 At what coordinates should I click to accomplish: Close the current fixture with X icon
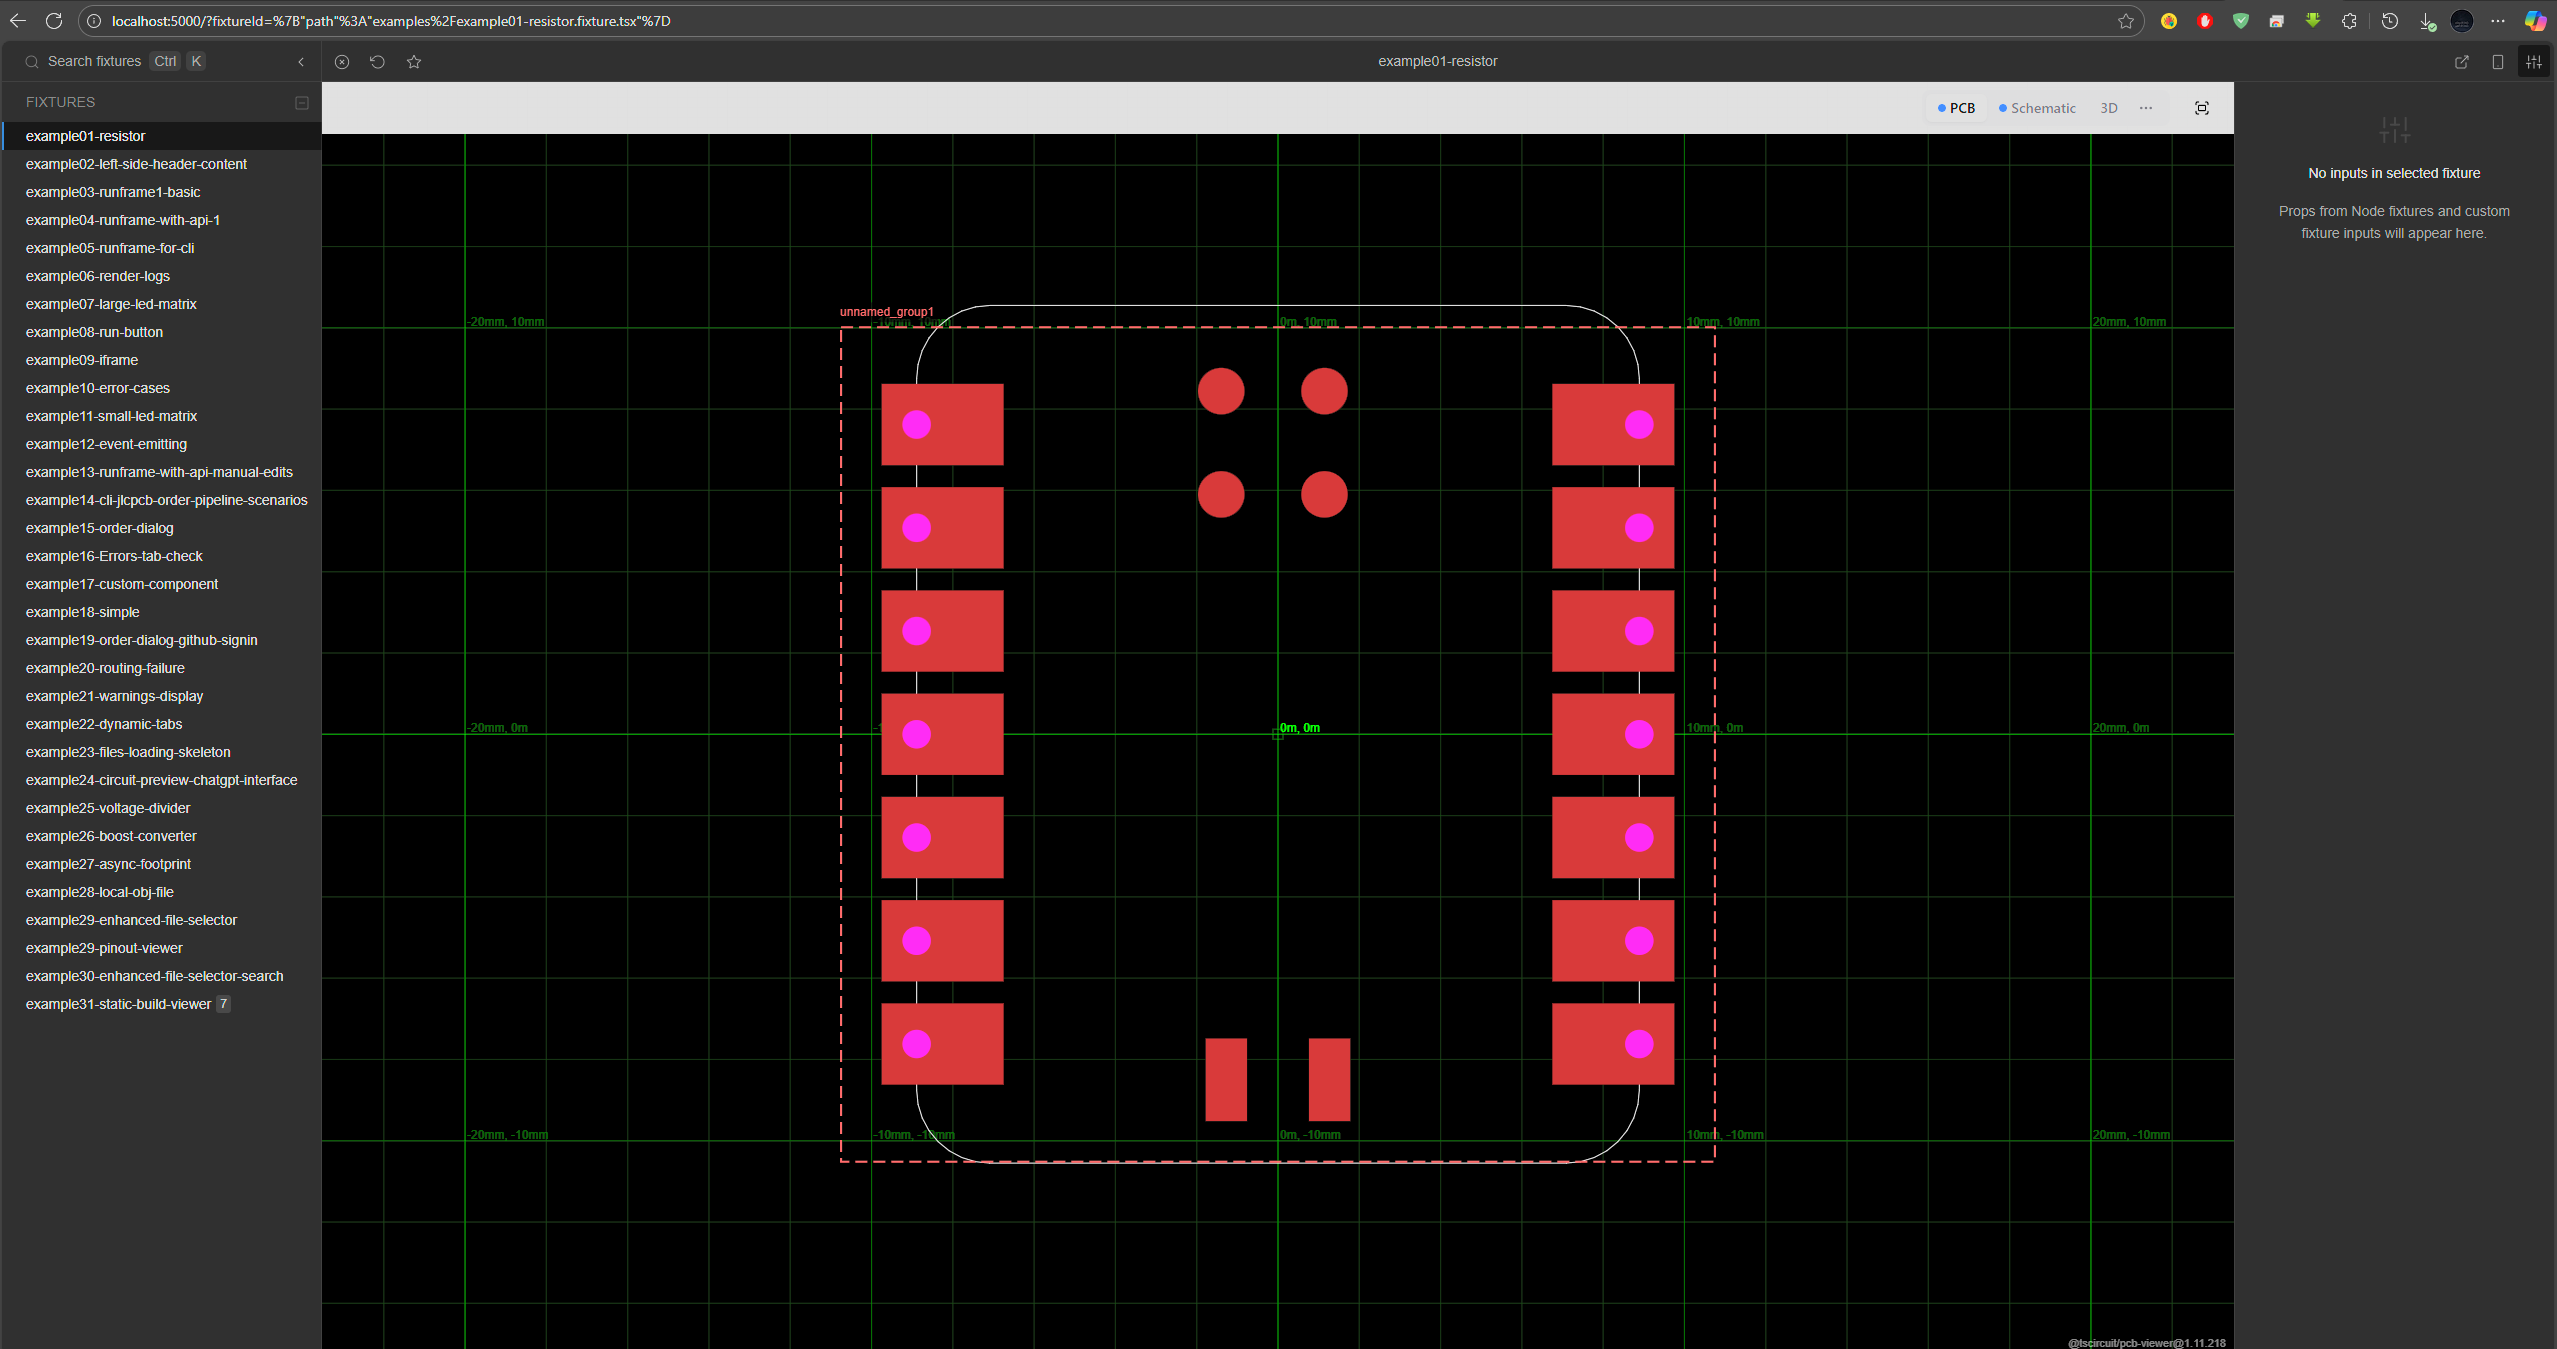click(x=342, y=62)
